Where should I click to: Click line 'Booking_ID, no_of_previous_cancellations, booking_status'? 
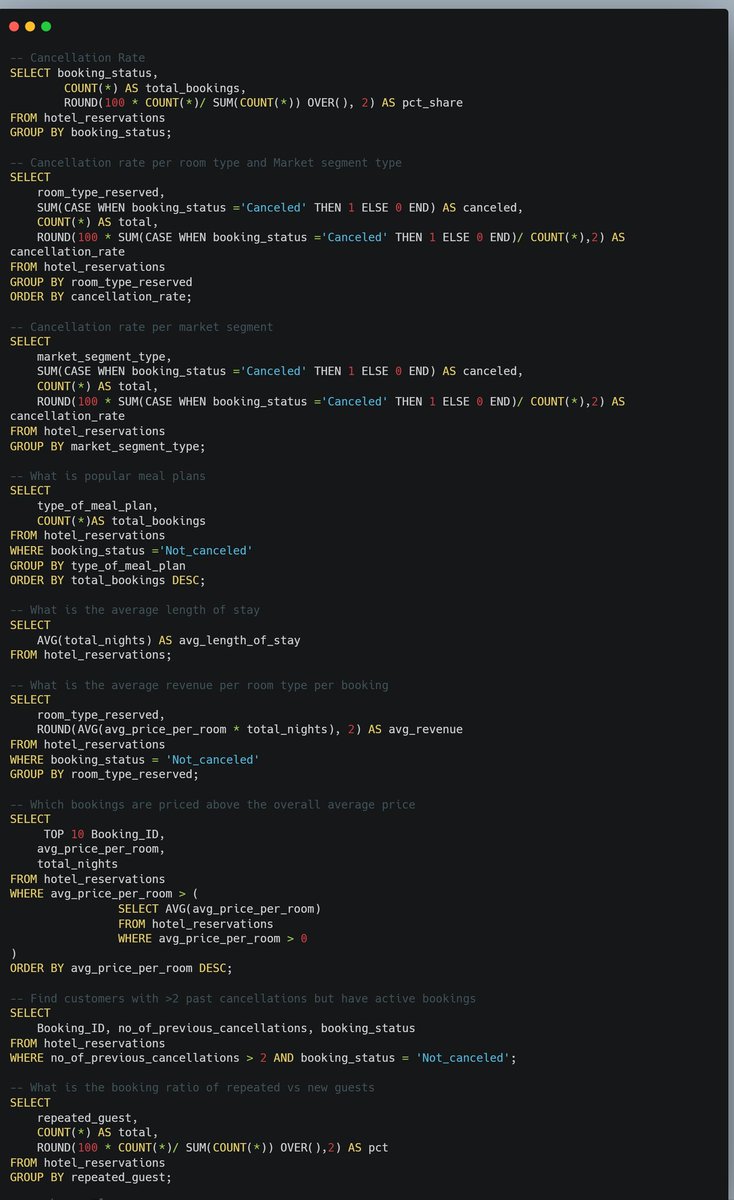[x=226, y=1028]
